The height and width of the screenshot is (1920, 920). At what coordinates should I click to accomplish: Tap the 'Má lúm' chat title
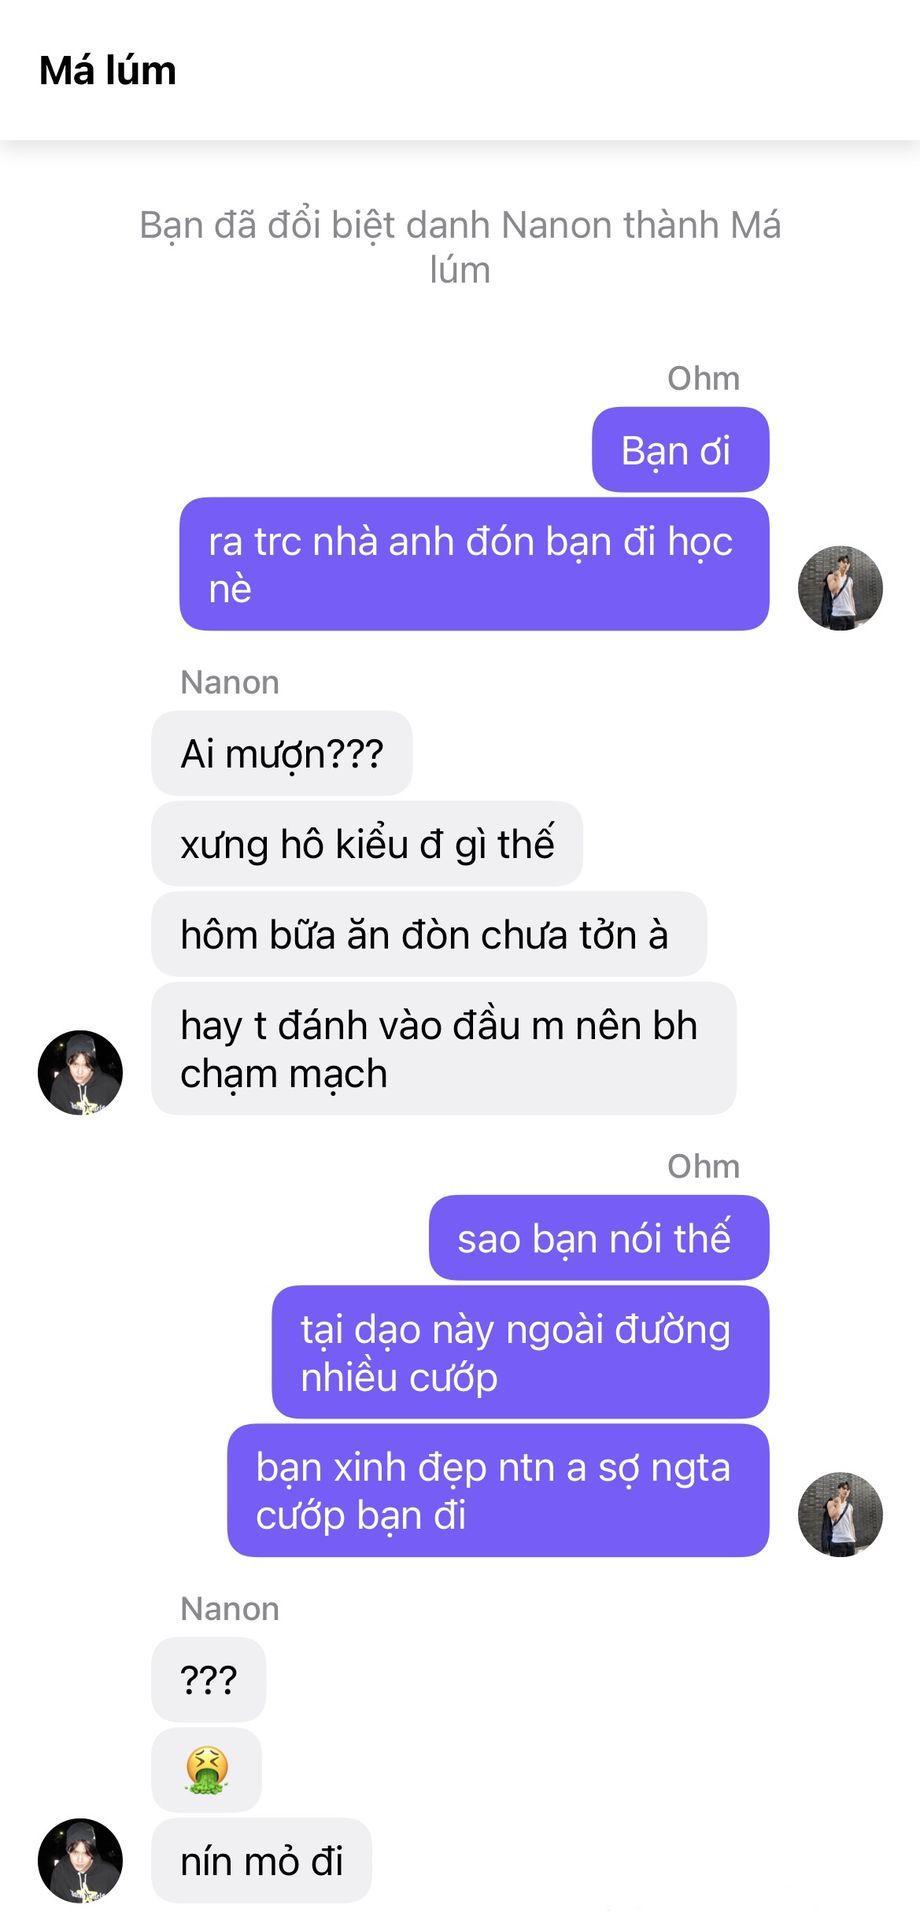coord(108,71)
